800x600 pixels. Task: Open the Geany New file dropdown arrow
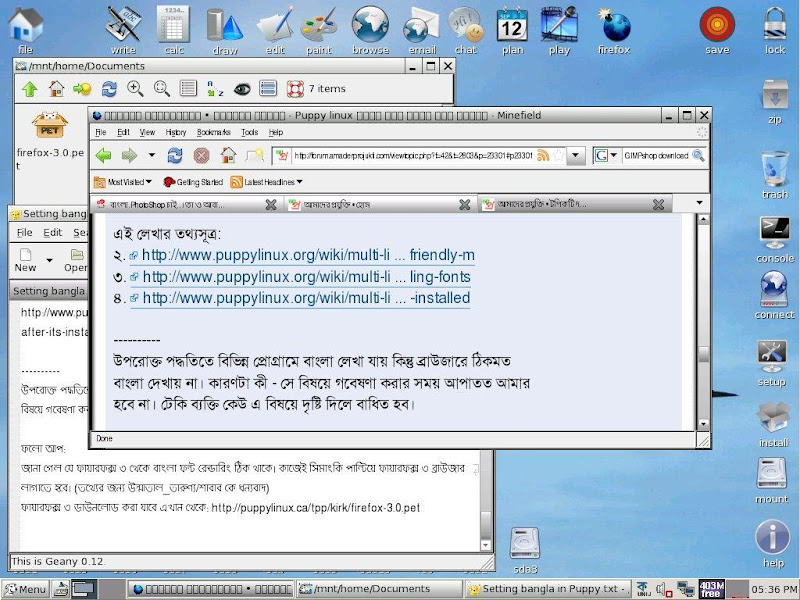(x=49, y=260)
